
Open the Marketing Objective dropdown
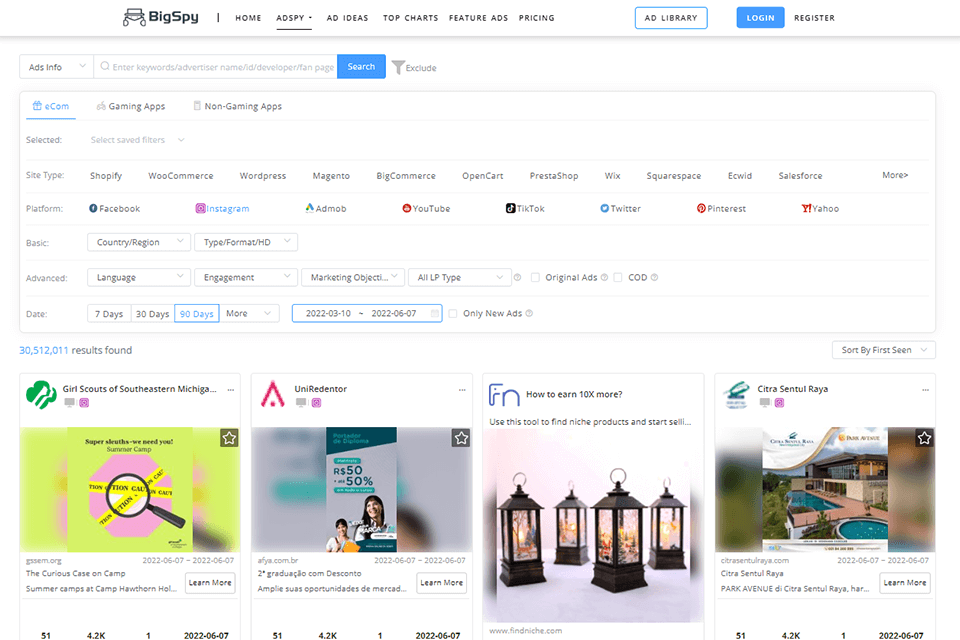[353, 277]
